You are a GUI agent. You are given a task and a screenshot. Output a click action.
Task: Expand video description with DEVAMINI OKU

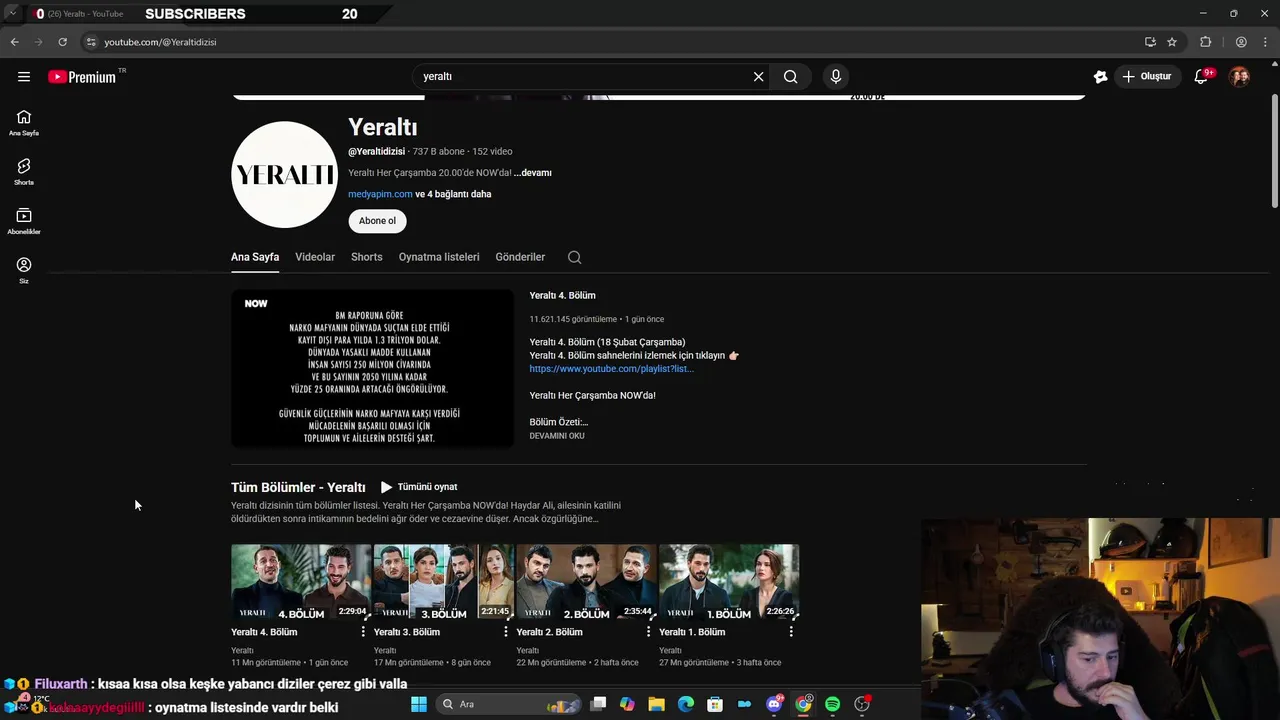557,436
